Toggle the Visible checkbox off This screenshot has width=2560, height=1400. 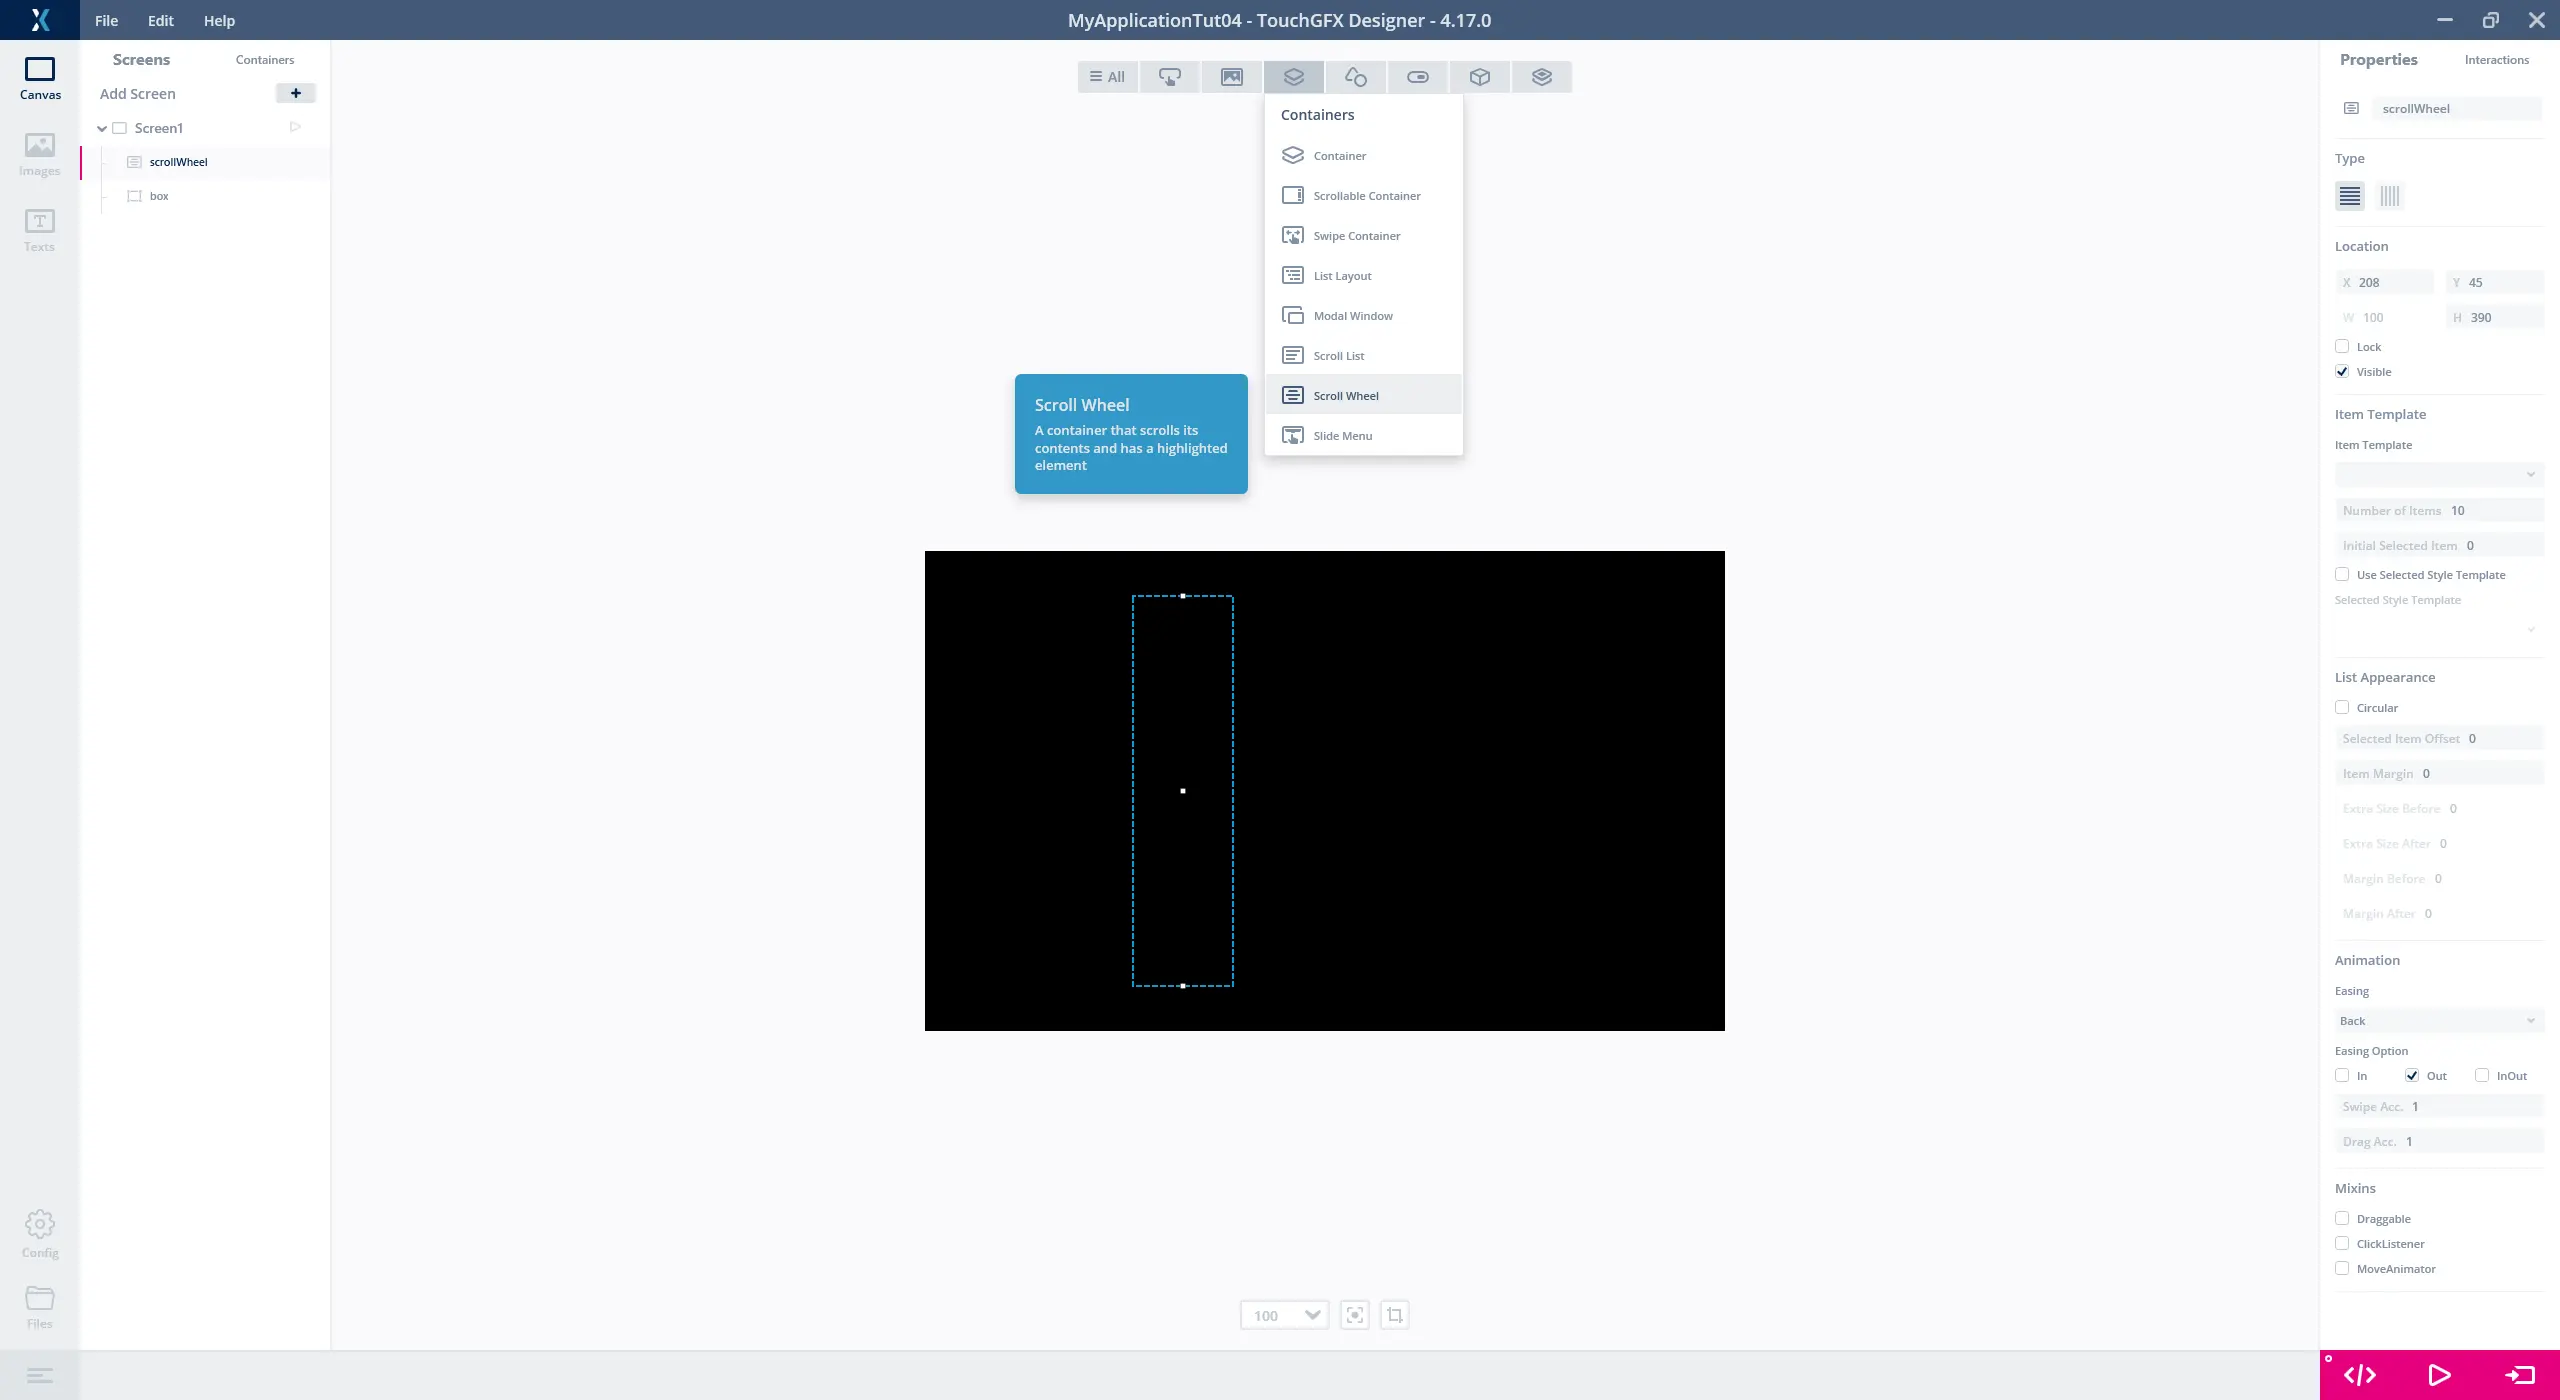point(2342,371)
